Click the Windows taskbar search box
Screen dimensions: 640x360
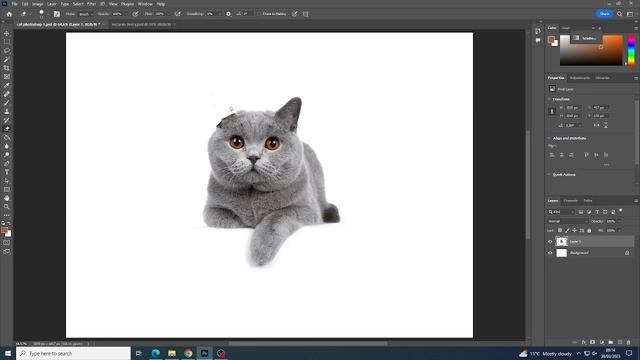(x=73, y=353)
